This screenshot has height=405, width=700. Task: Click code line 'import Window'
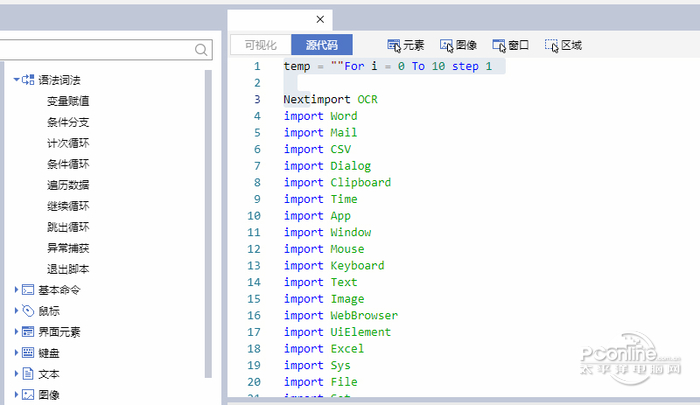tap(327, 232)
